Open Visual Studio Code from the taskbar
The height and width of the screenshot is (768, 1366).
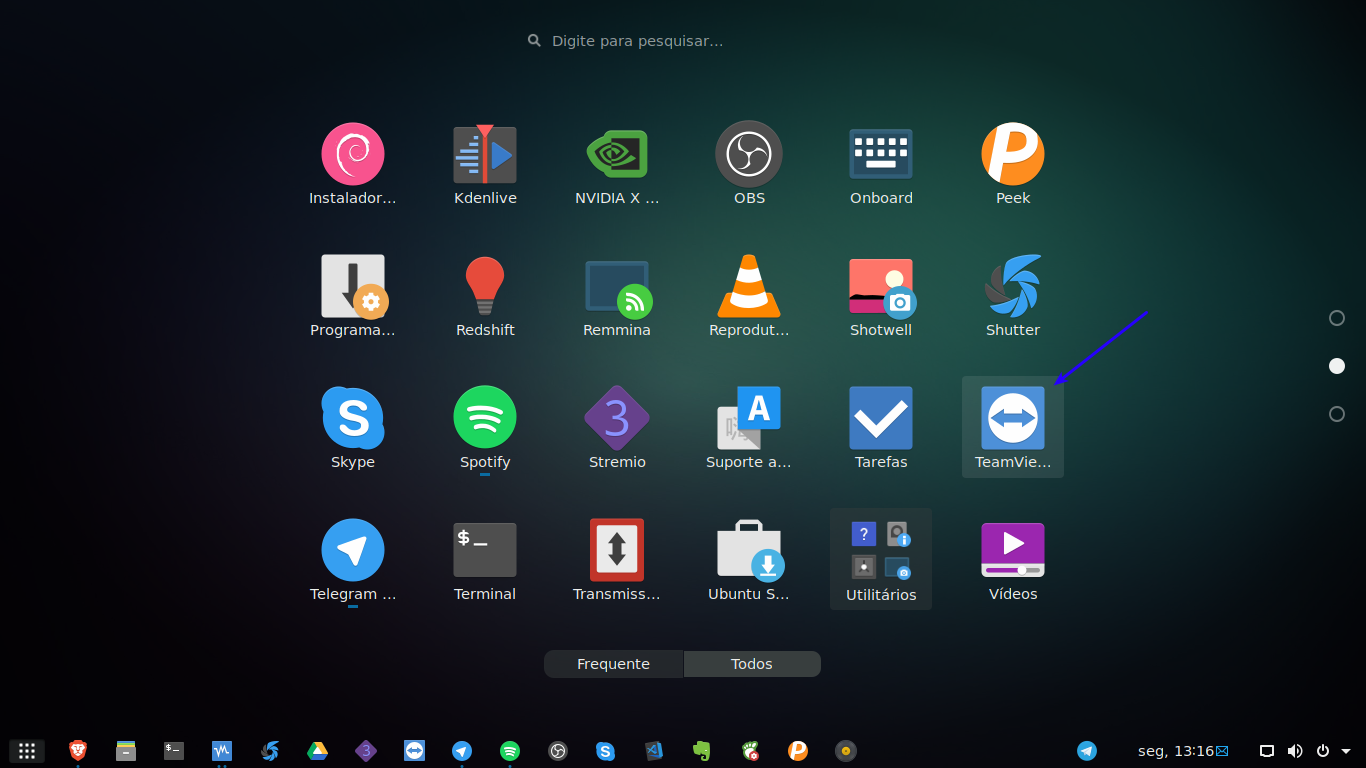654,751
